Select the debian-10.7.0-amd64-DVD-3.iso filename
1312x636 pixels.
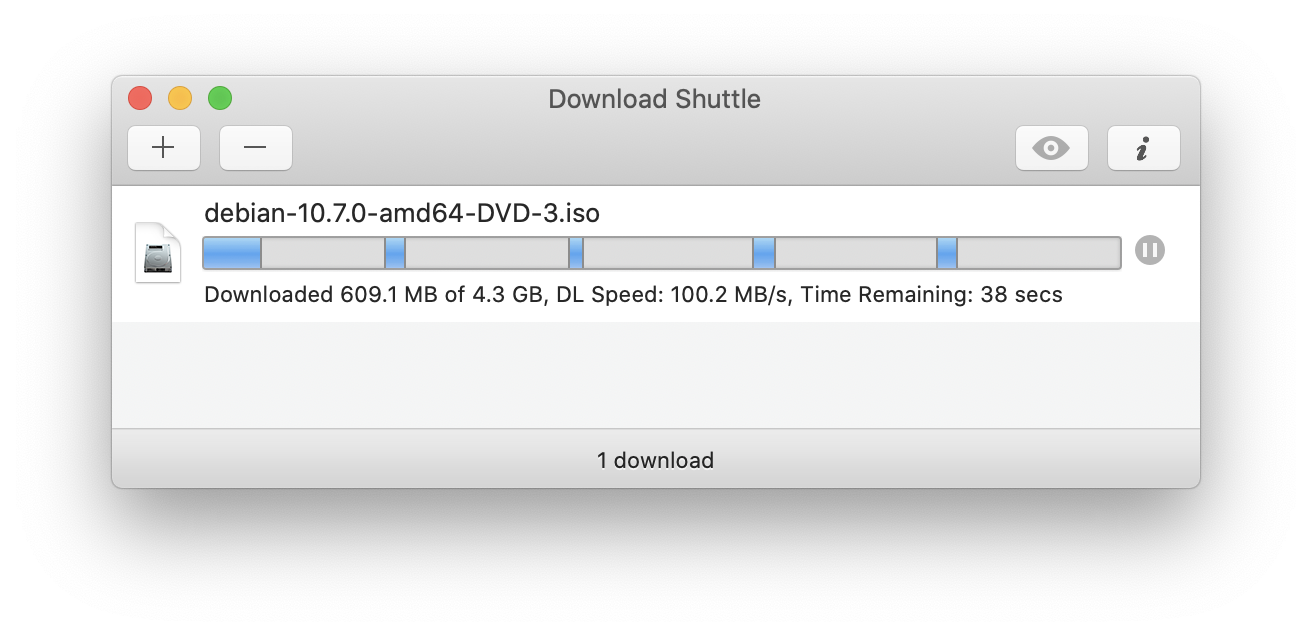pyautogui.click(x=401, y=213)
